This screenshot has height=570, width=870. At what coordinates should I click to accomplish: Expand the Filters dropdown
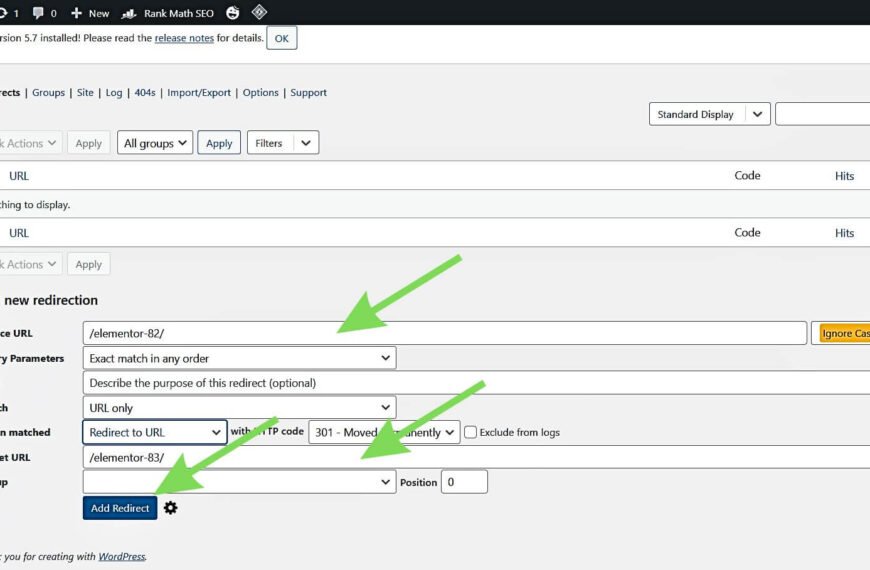click(x=283, y=143)
